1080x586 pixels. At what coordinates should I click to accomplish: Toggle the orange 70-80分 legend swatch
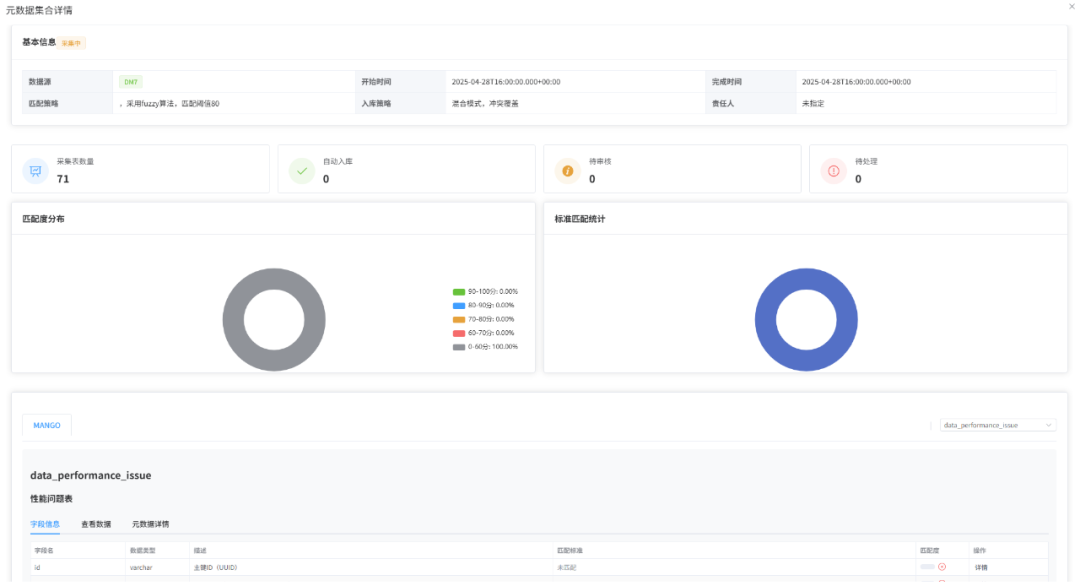pos(459,320)
